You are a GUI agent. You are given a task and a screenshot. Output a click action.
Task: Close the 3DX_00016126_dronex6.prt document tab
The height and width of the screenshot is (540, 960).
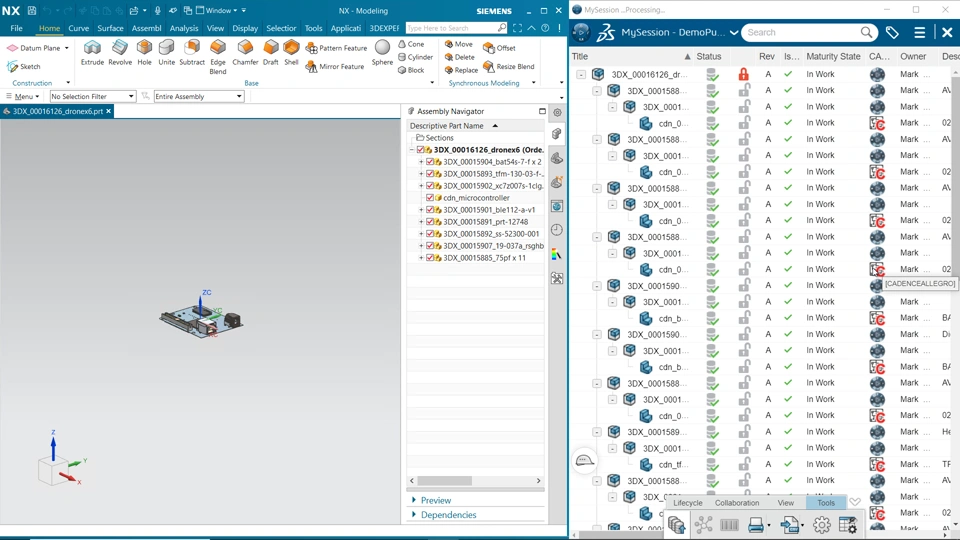(x=108, y=111)
